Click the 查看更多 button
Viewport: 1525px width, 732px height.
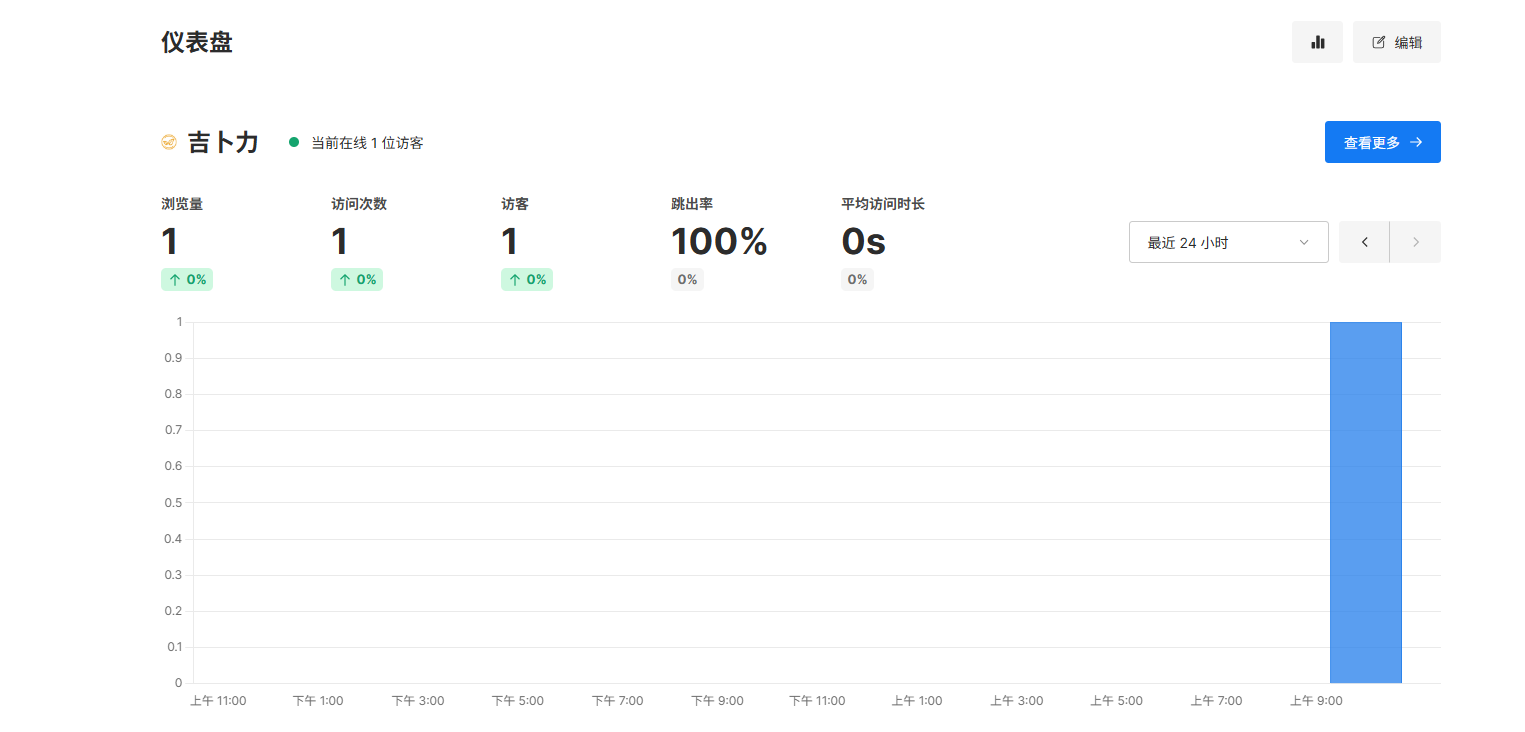(x=1383, y=142)
